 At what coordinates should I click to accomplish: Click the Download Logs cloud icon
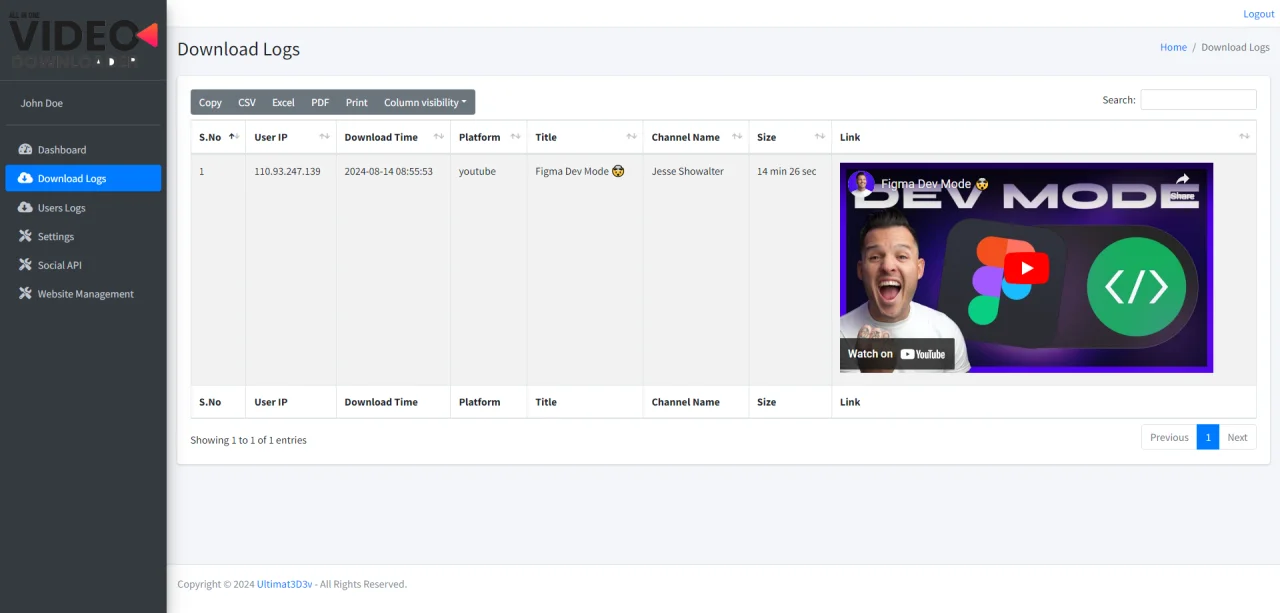(x=25, y=178)
